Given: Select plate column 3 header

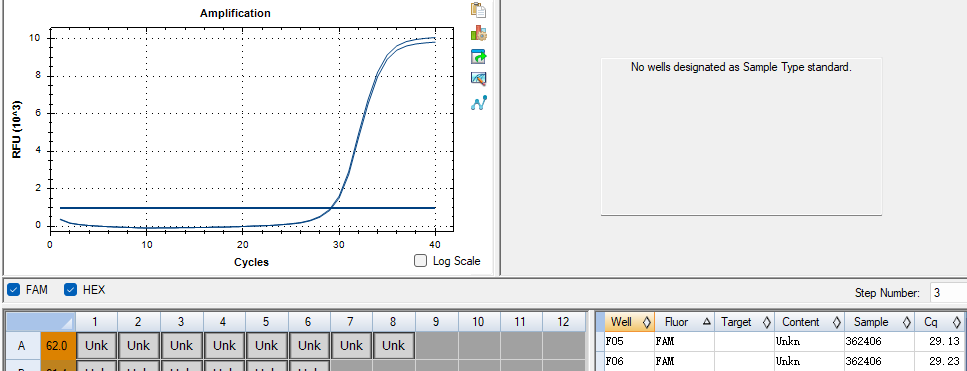Looking at the screenshot, I should (181, 322).
